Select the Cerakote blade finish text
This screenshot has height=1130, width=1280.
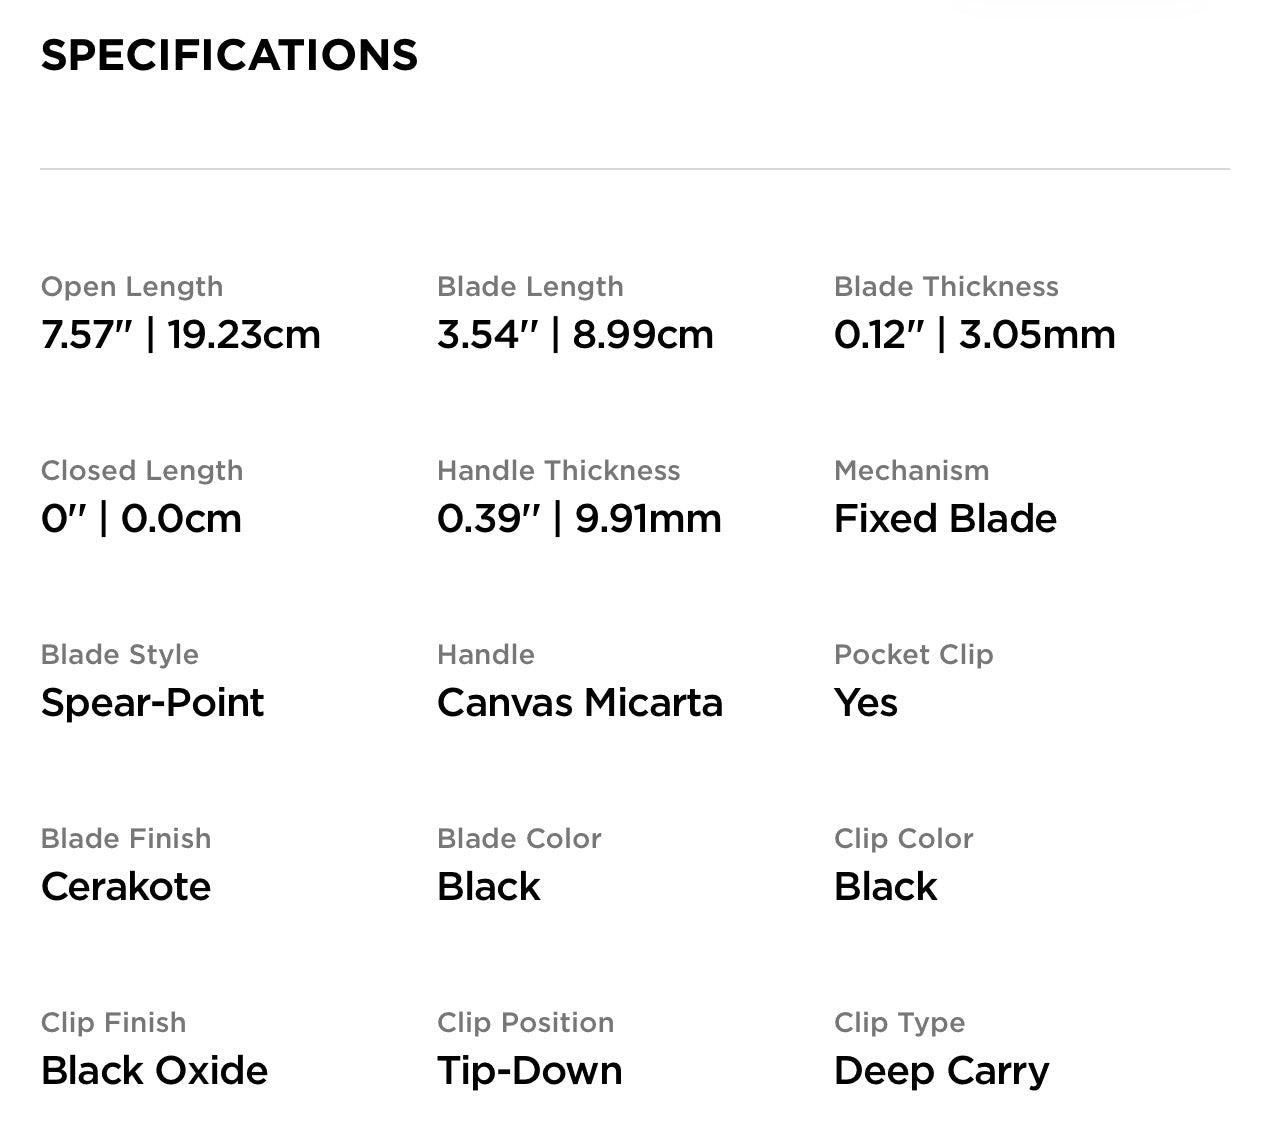pyautogui.click(x=126, y=887)
